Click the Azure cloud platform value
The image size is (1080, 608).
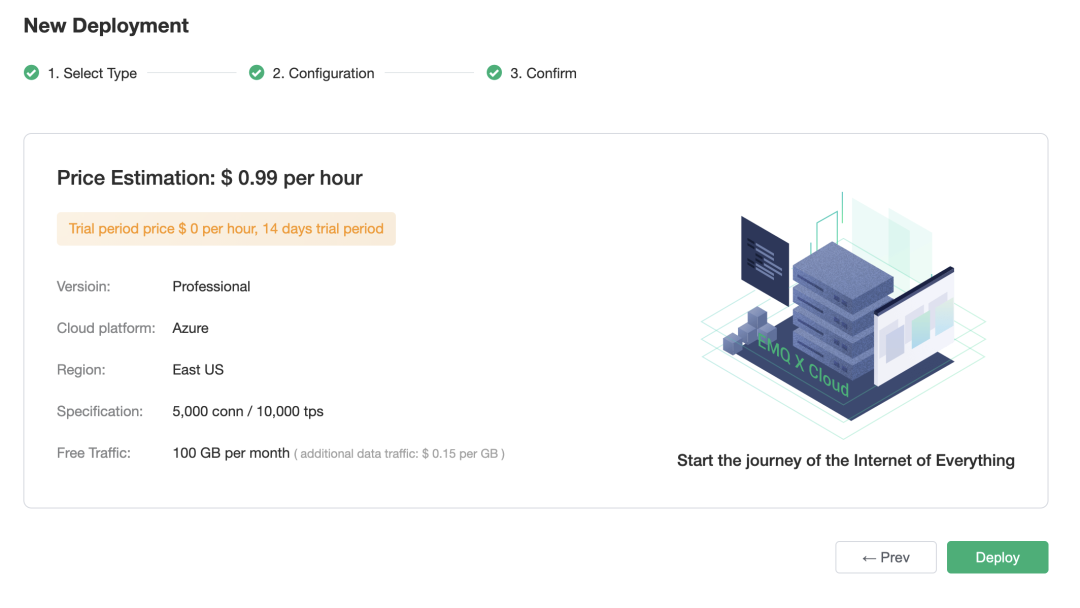190,328
